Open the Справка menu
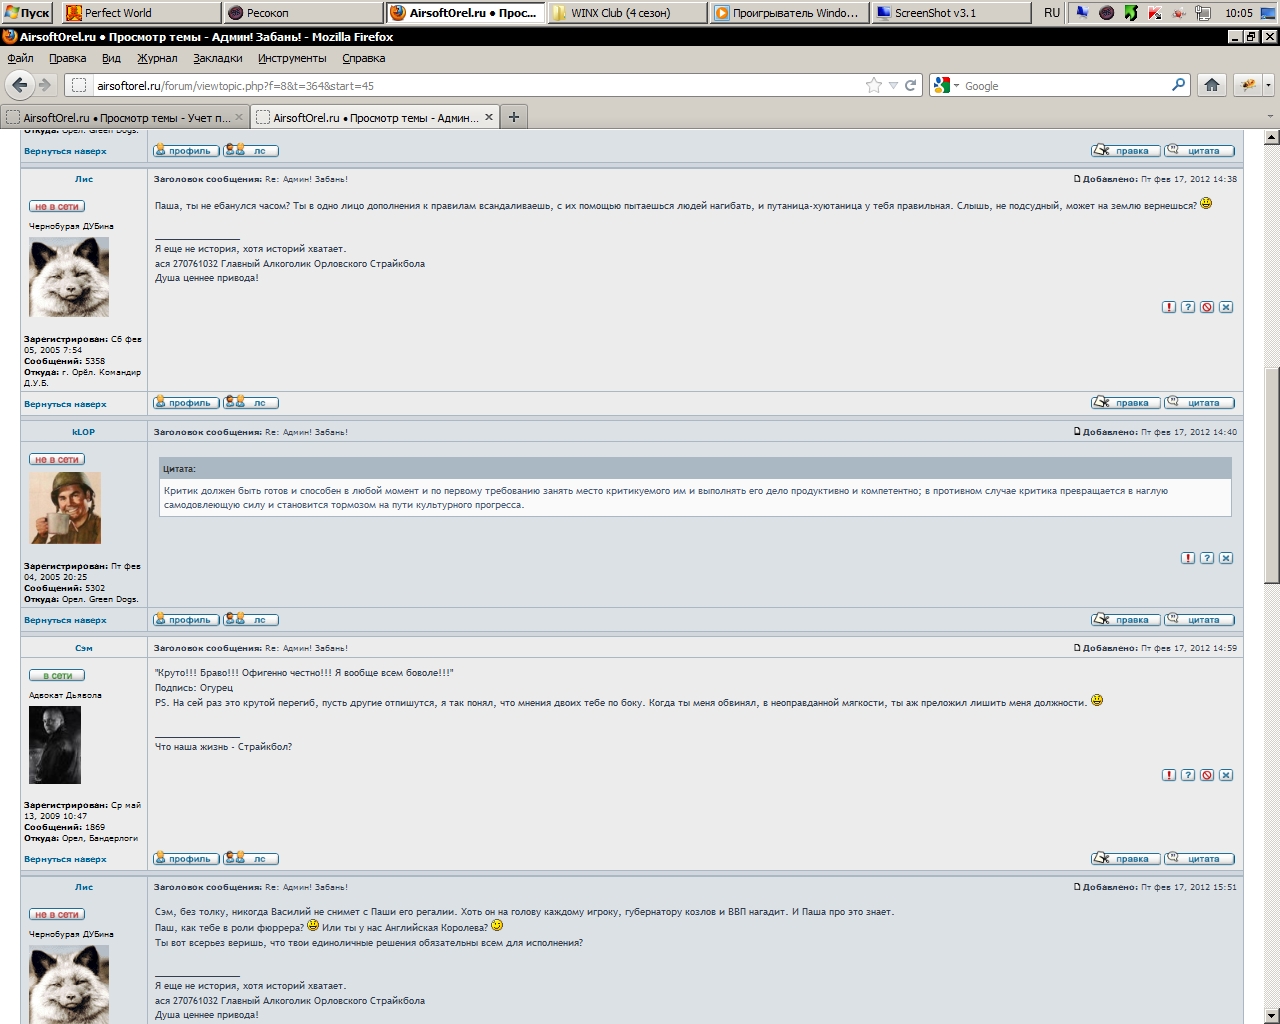 pos(364,58)
